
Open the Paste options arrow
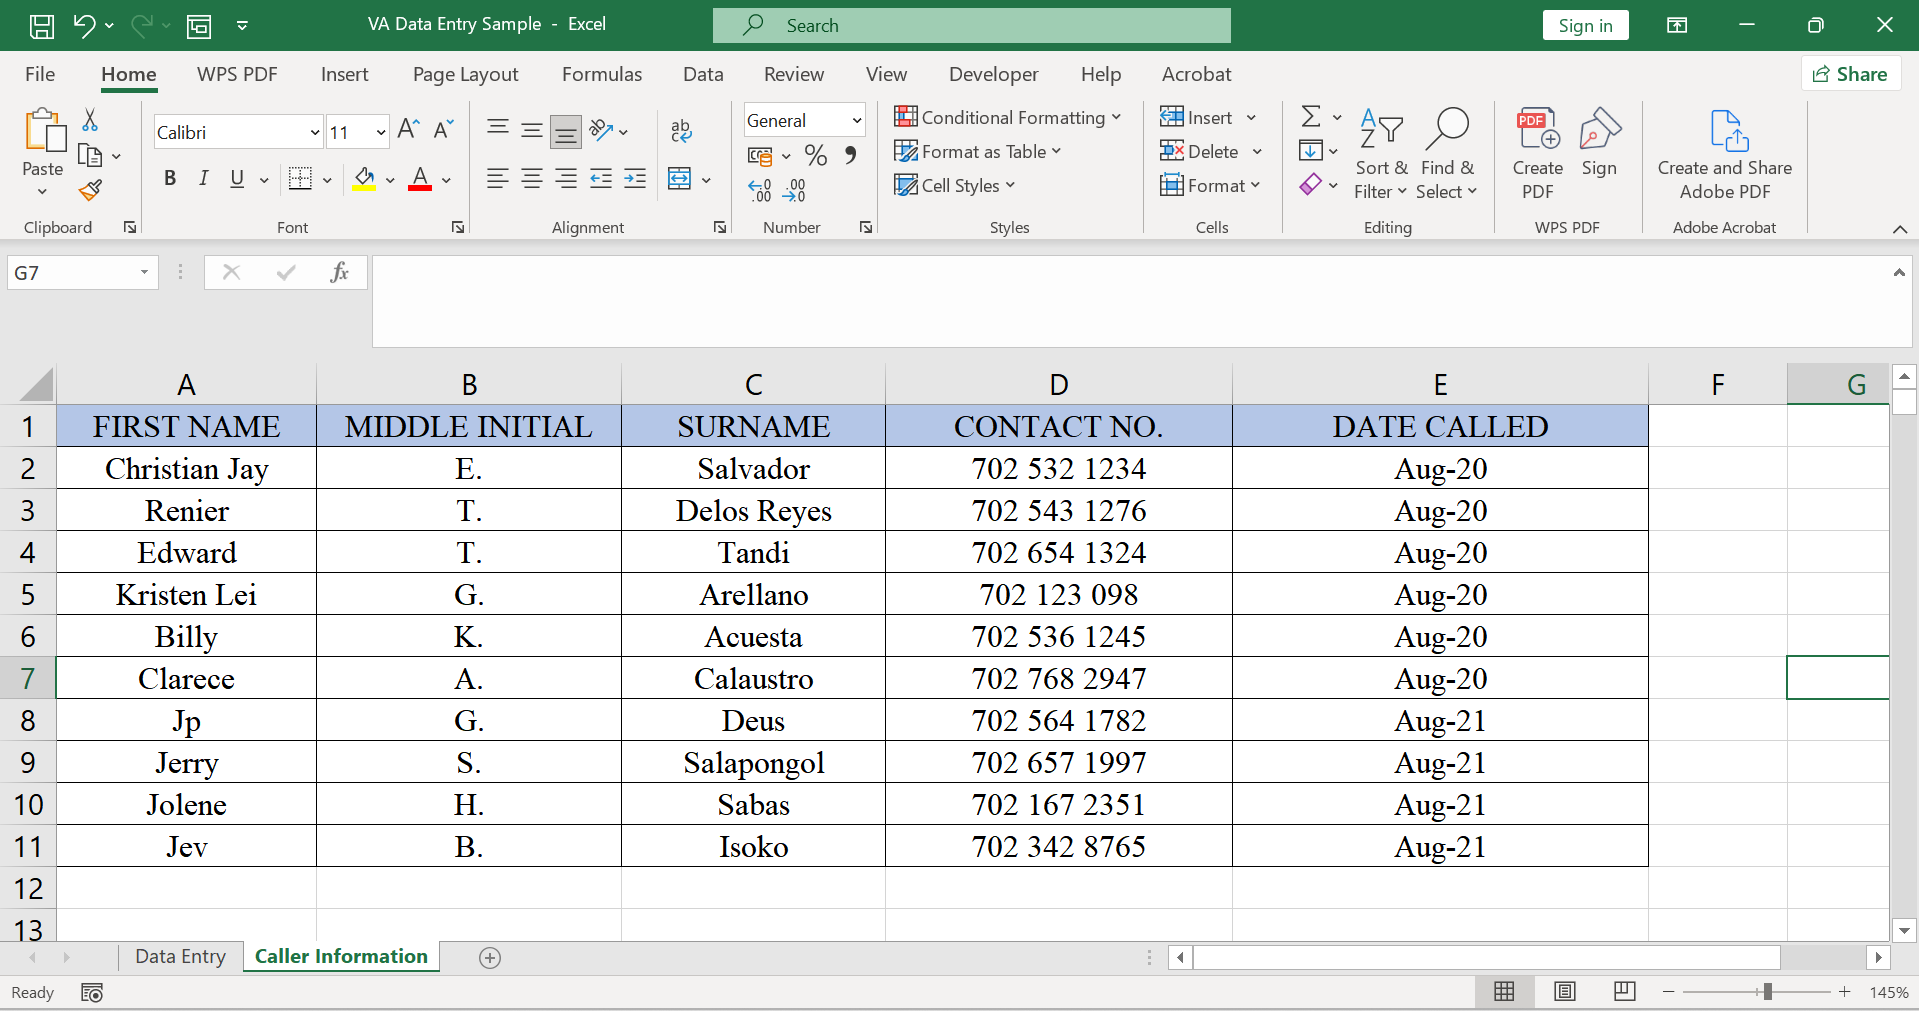click(x=42, y=191)
